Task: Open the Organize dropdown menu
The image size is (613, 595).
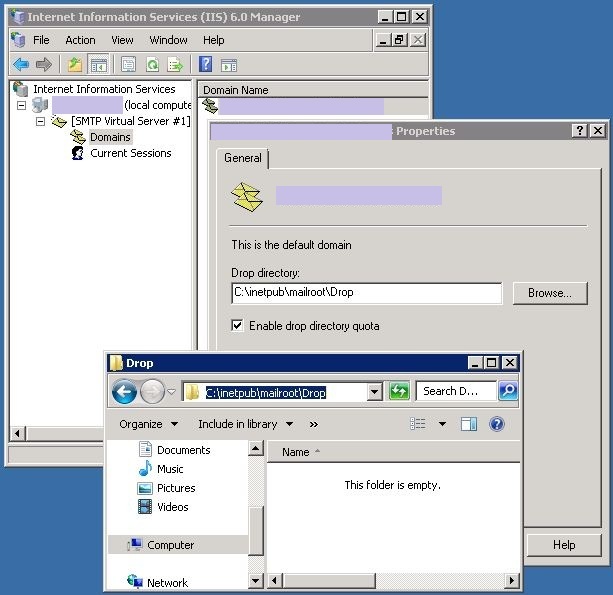Action: click(x=149, y=424)
